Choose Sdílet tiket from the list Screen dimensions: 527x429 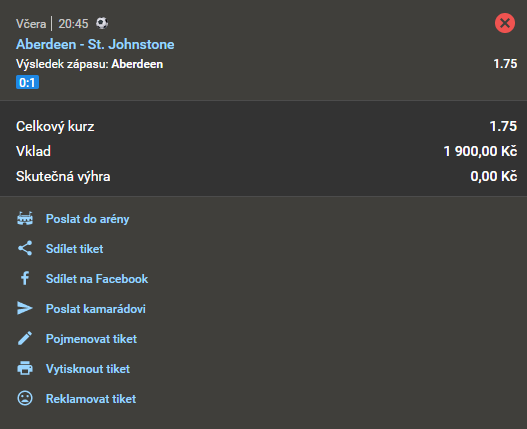click(75, 249)
